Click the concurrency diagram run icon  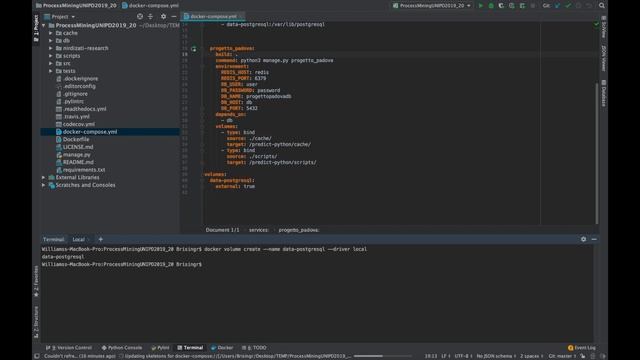point(522,6)
